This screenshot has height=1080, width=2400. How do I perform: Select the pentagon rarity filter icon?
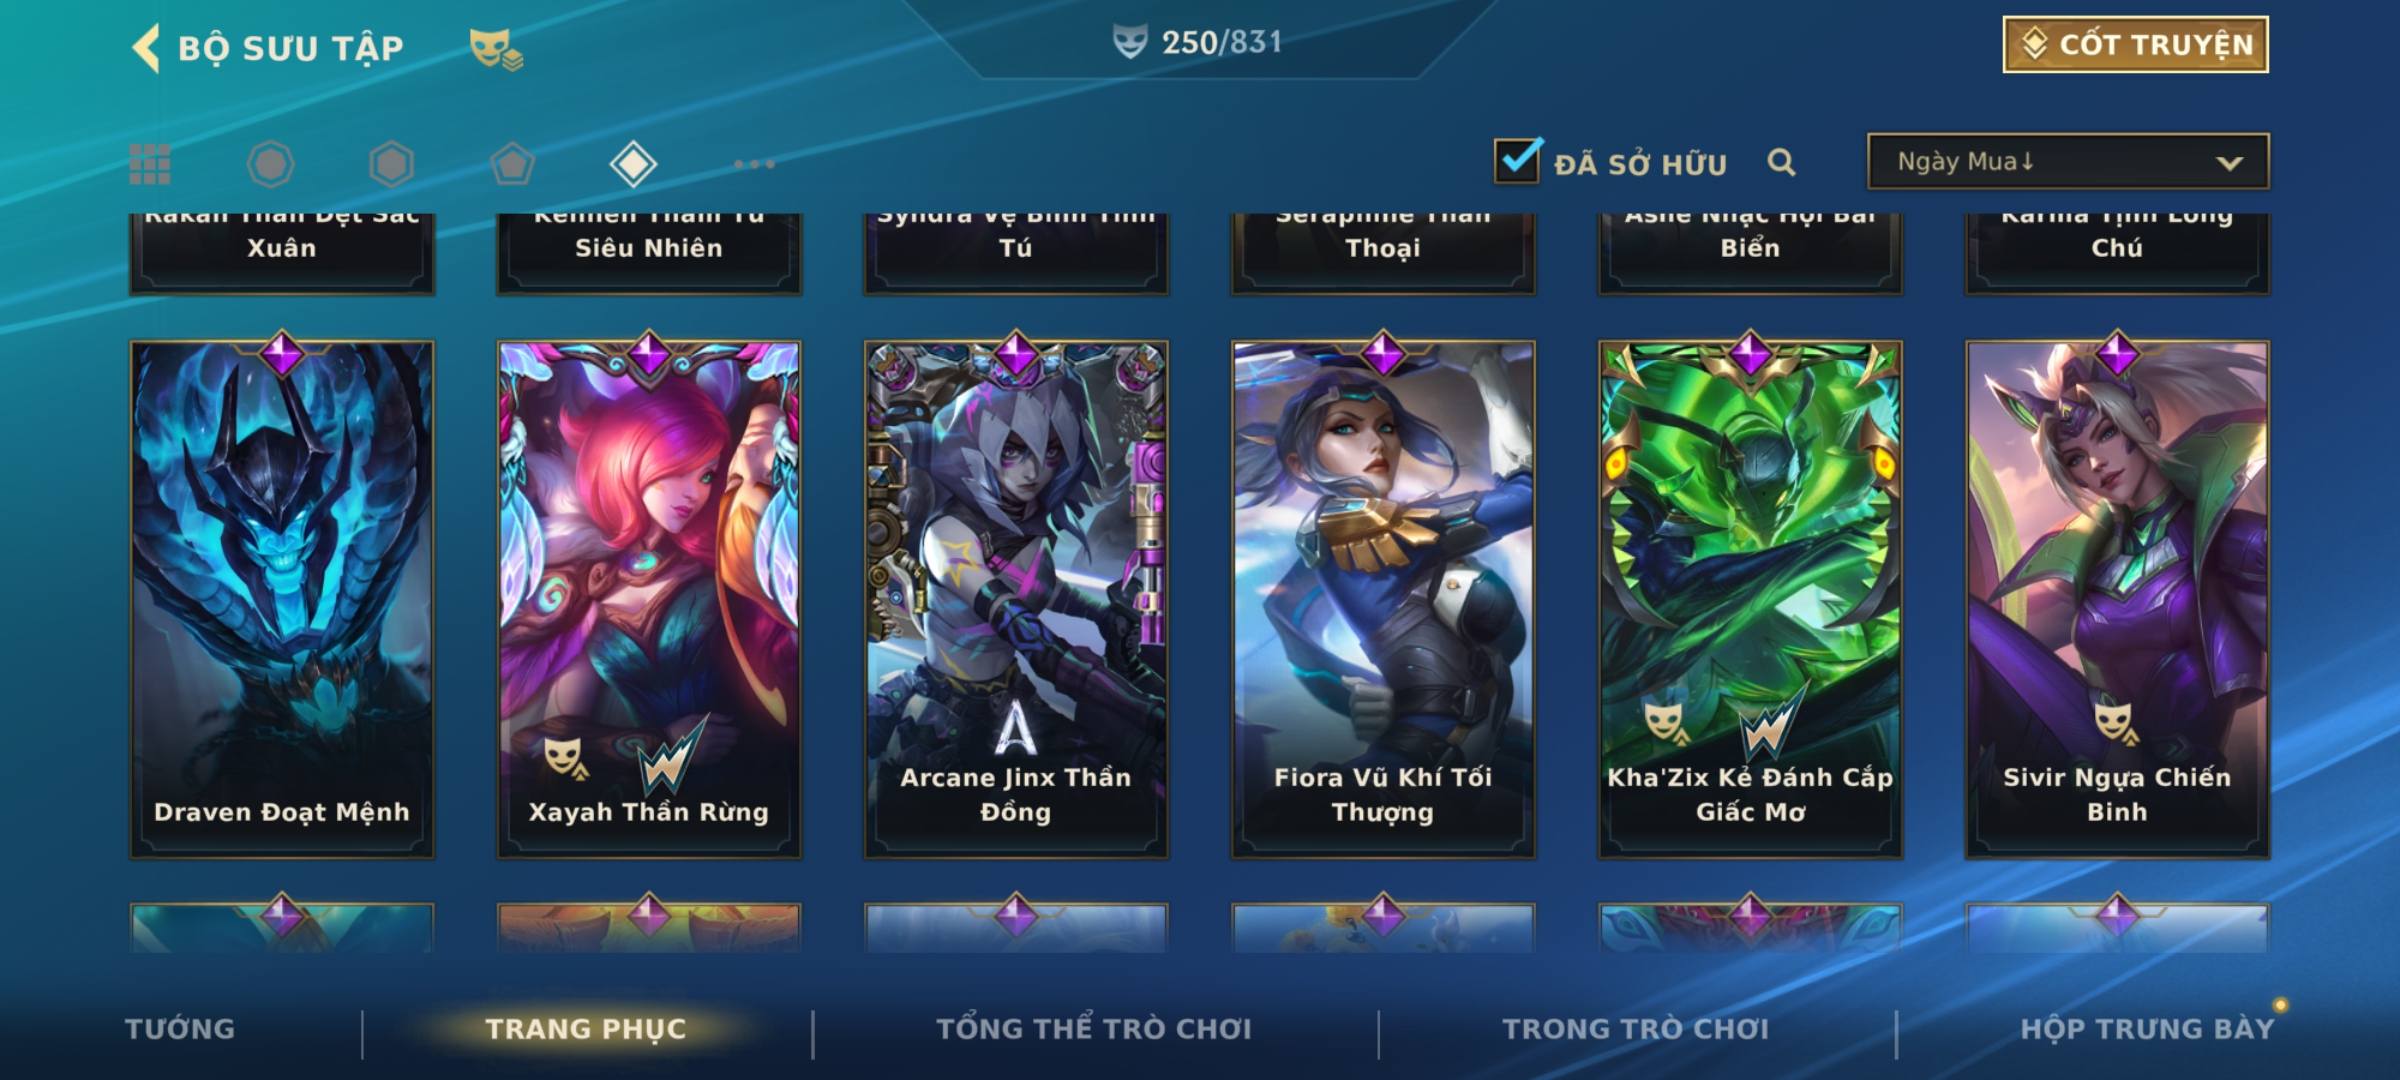512,164
